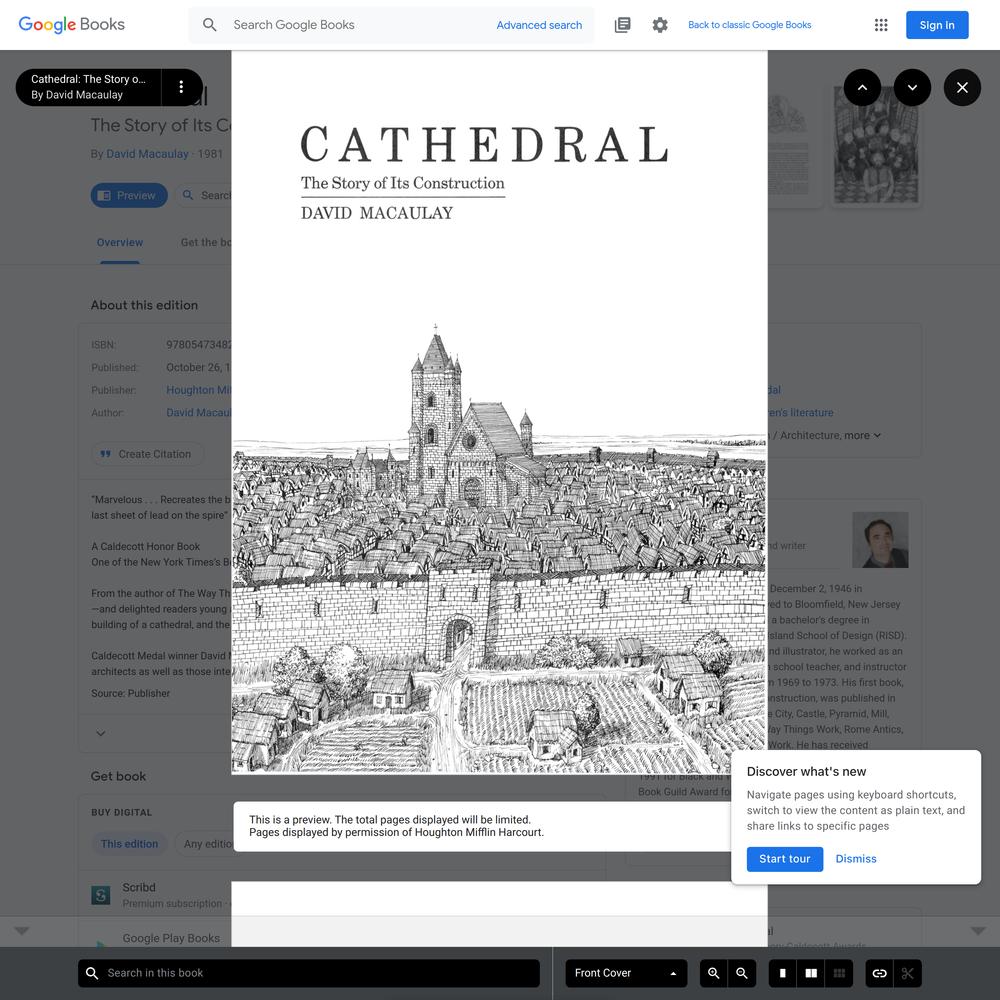The image size is (1000, 1000).
Task: Open the Get the book tab
Action: [205, 242]
